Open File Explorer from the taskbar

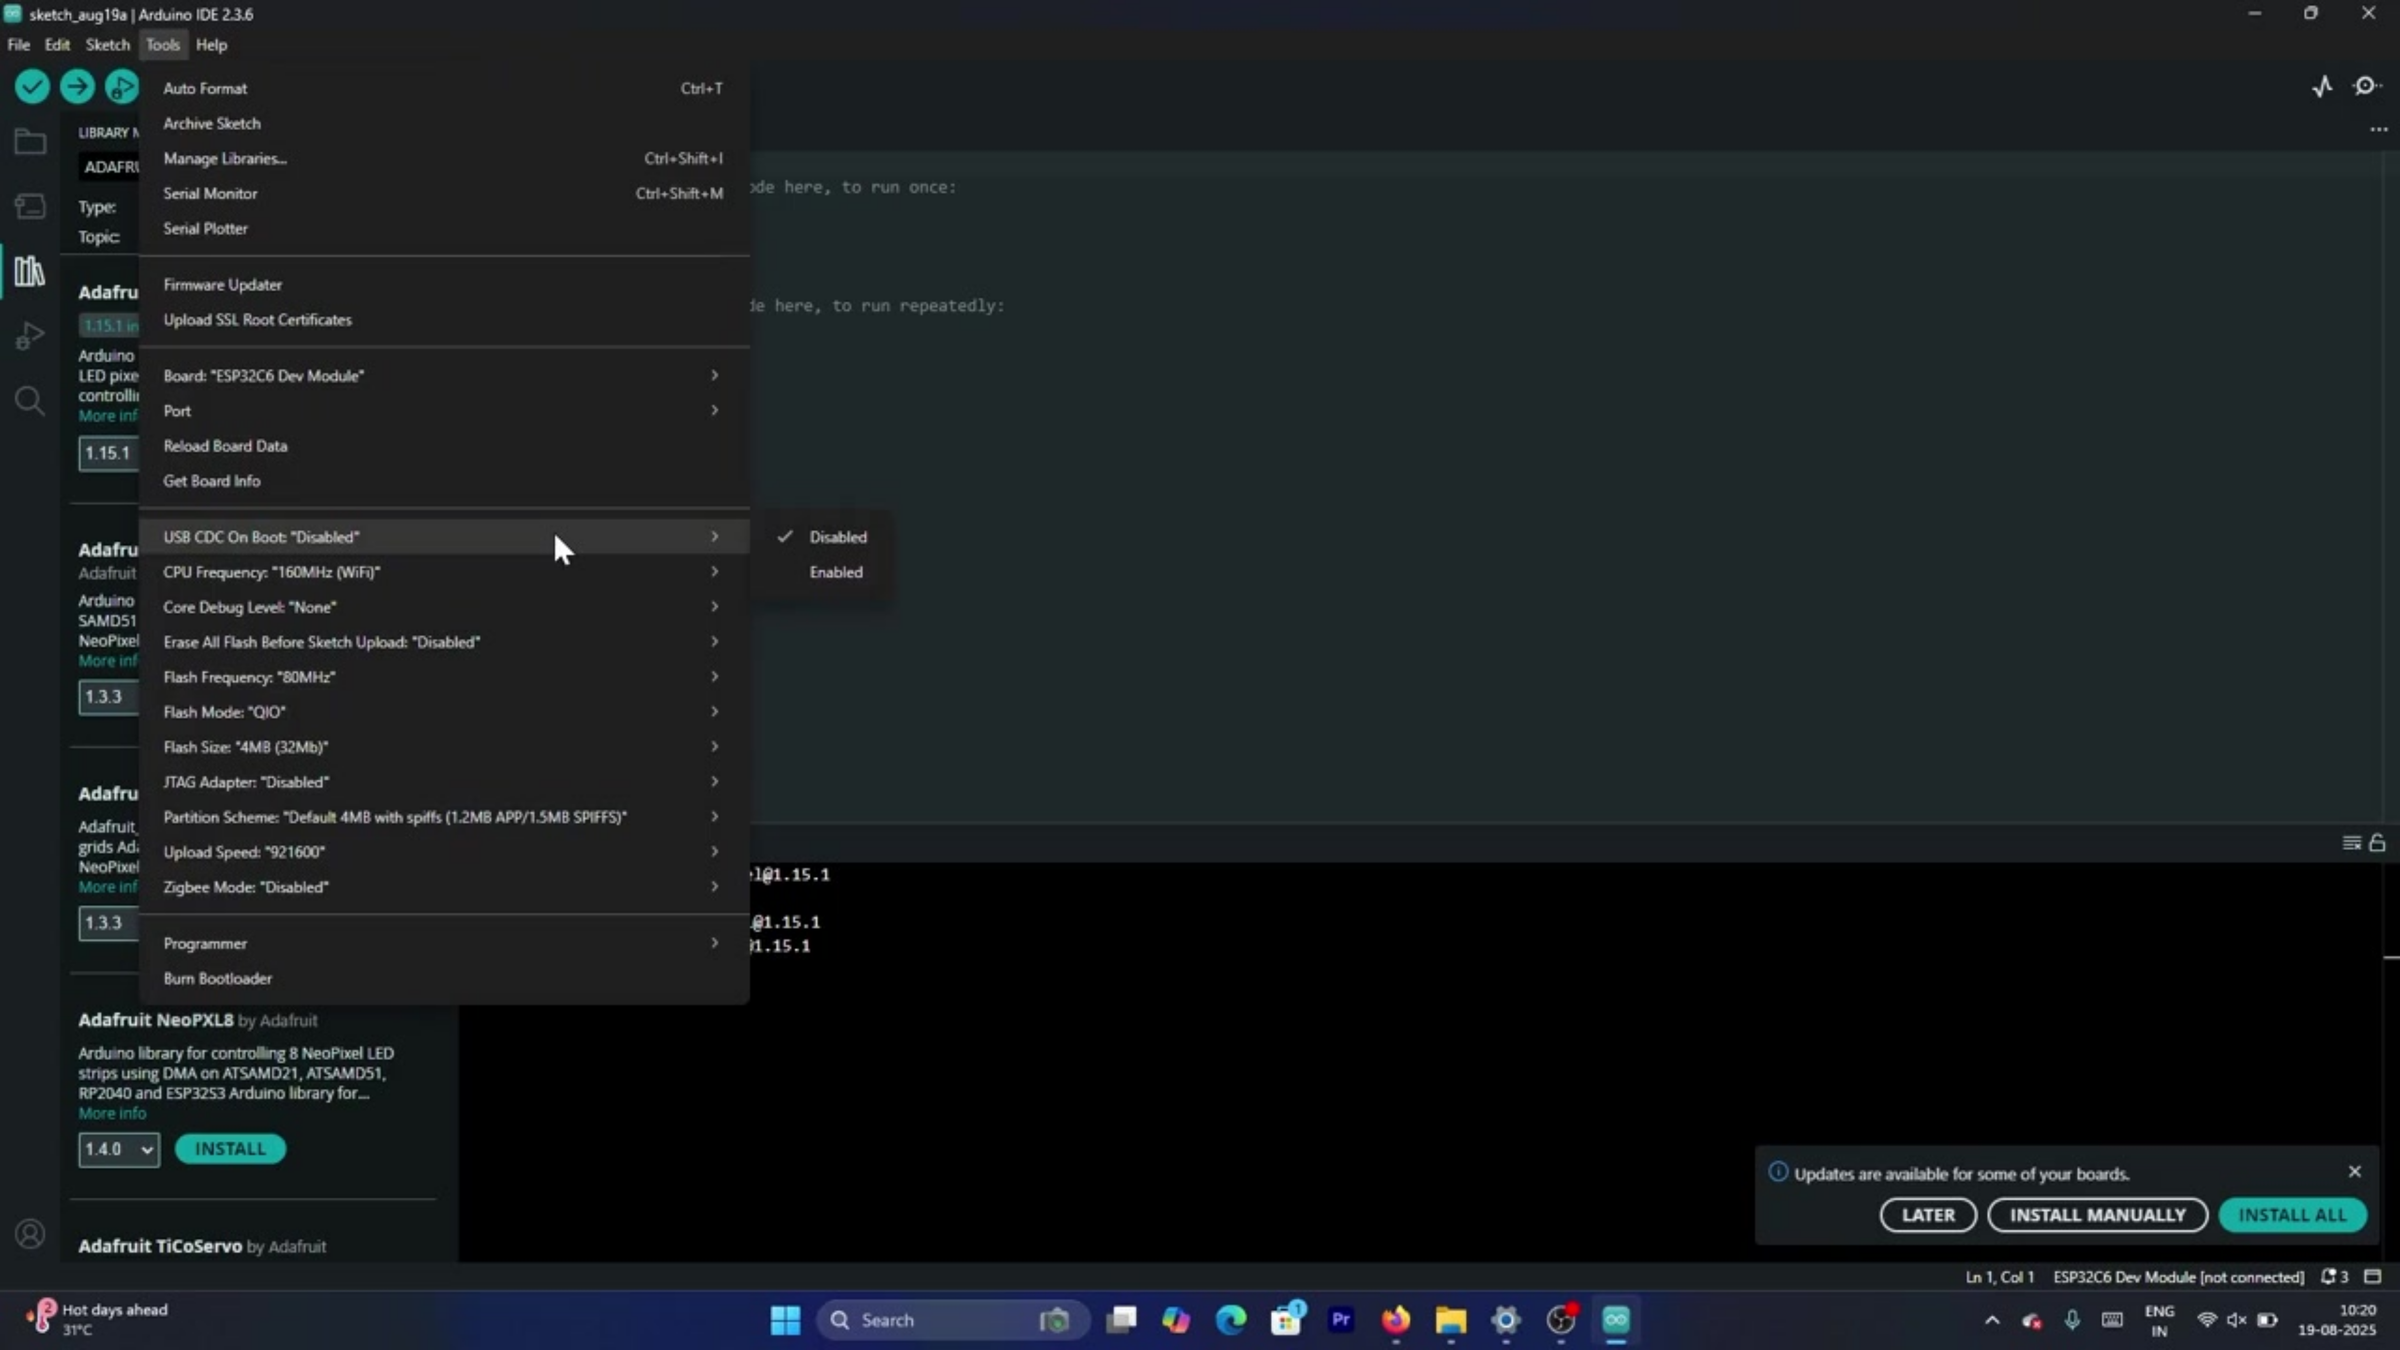[1451, 1320]
